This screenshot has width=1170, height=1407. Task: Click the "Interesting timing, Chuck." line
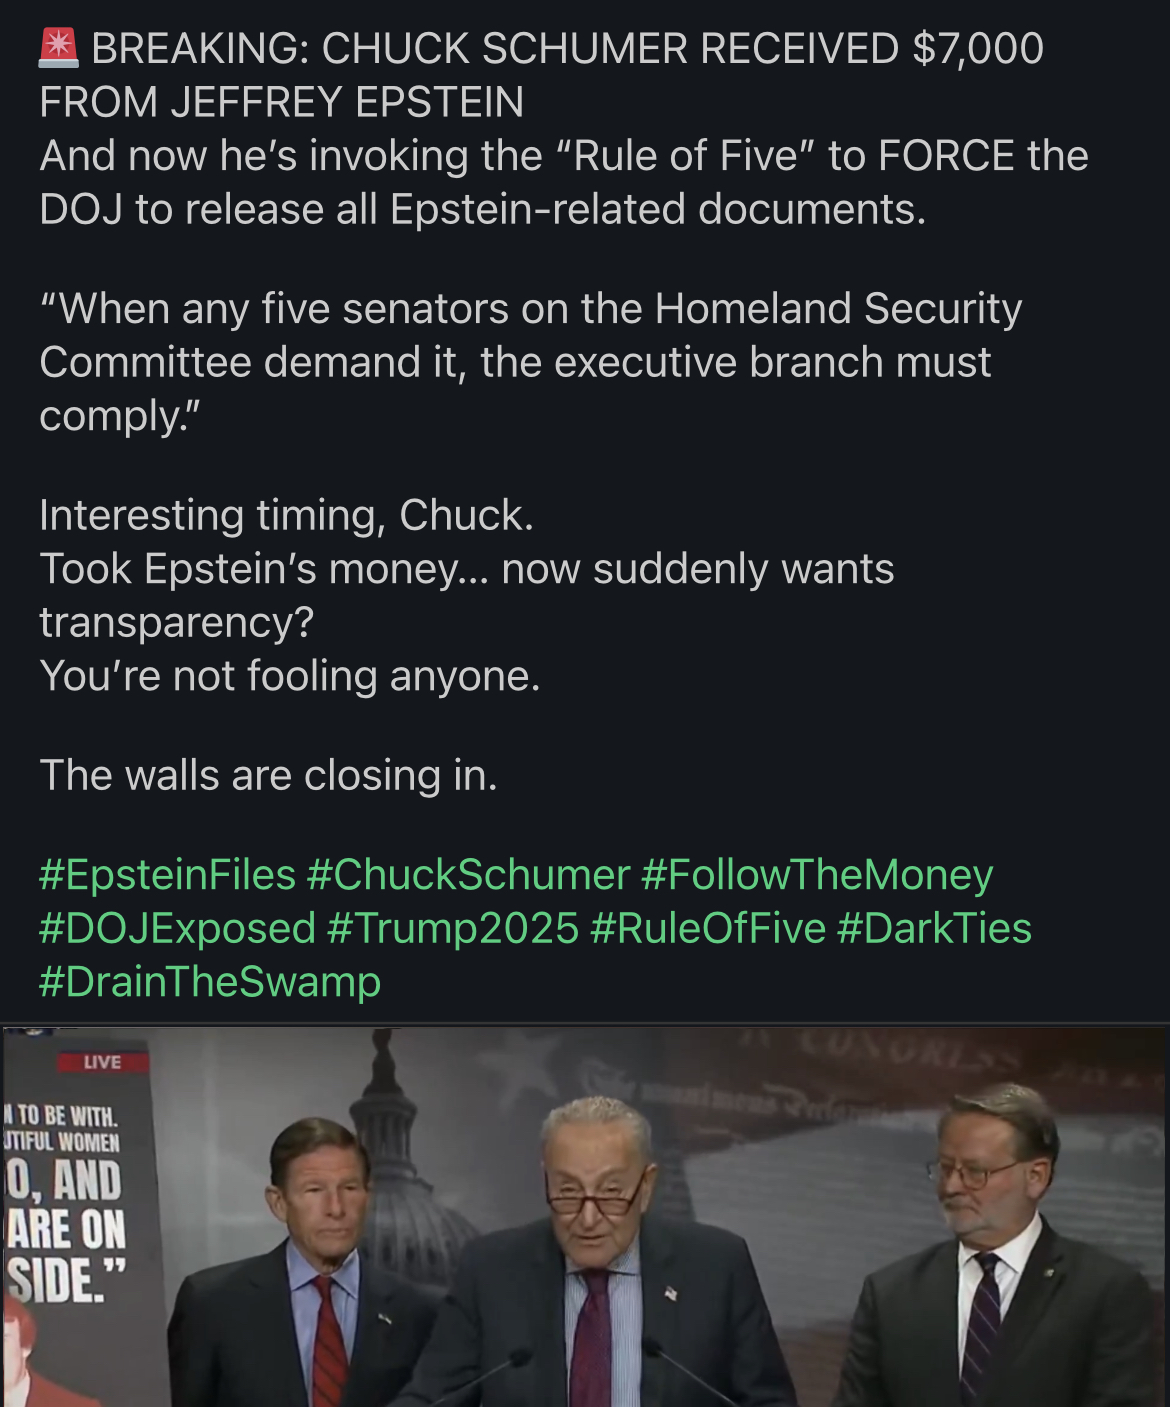click(286, 515)
